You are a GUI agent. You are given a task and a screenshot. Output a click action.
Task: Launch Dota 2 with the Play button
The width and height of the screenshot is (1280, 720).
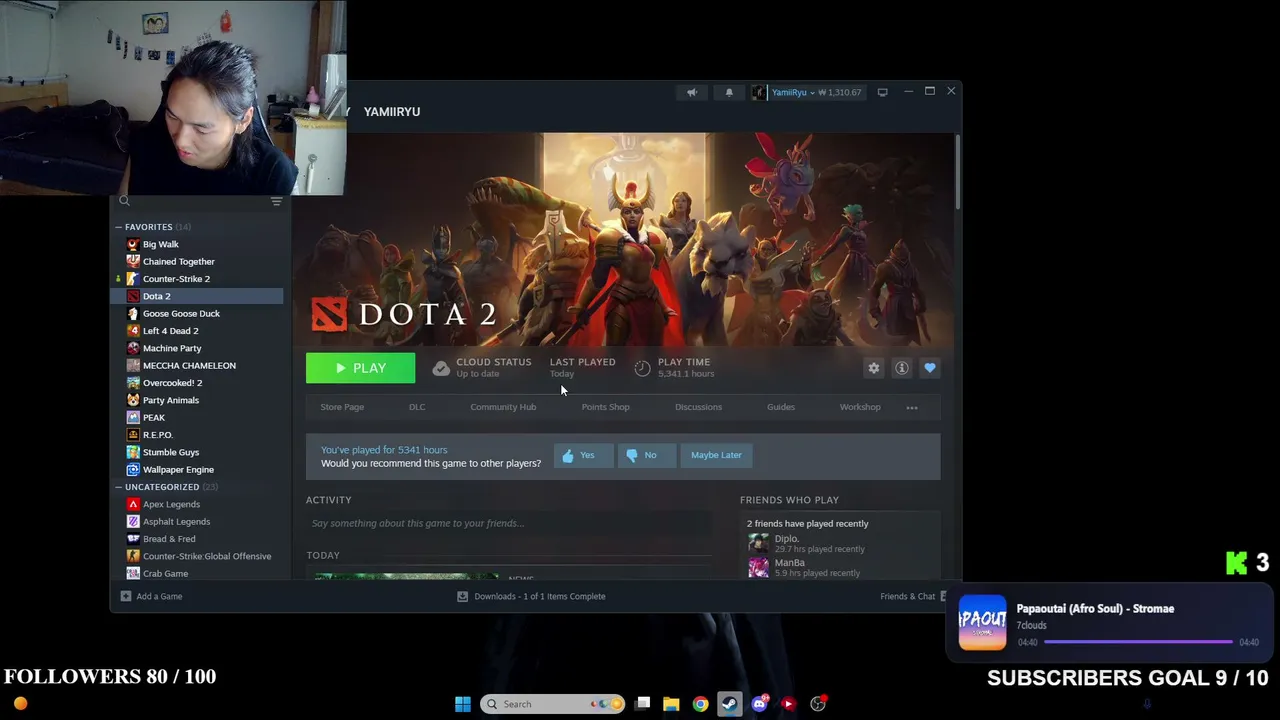pyautogui.click(x=360, y=368)
